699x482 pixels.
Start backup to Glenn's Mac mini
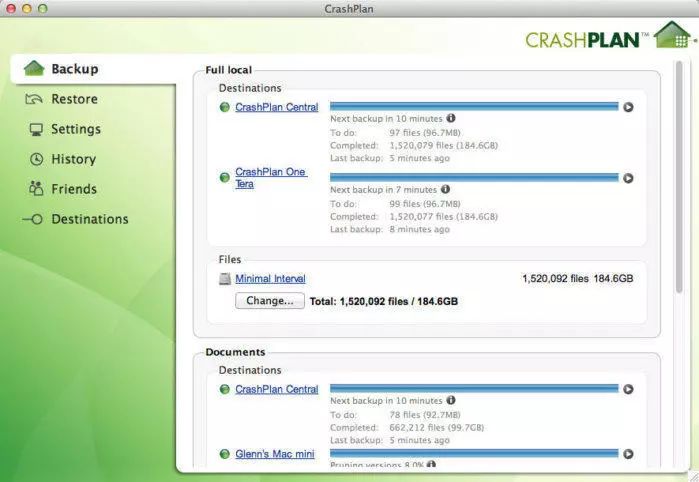click(628, 454)
